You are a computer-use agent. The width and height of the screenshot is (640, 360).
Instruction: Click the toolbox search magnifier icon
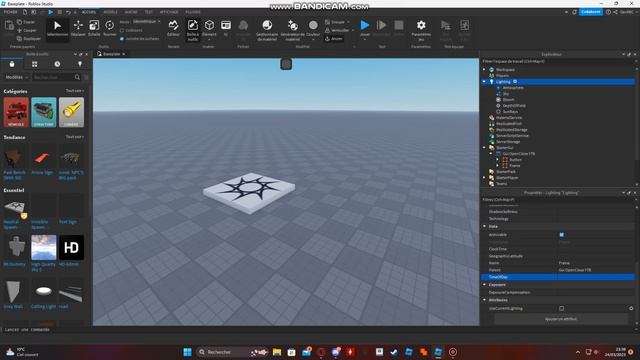[x=77, y=77]
